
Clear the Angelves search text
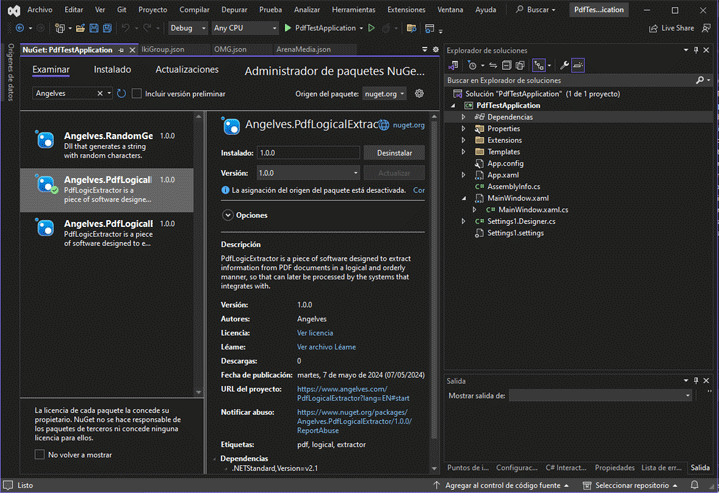click(100, 94)
